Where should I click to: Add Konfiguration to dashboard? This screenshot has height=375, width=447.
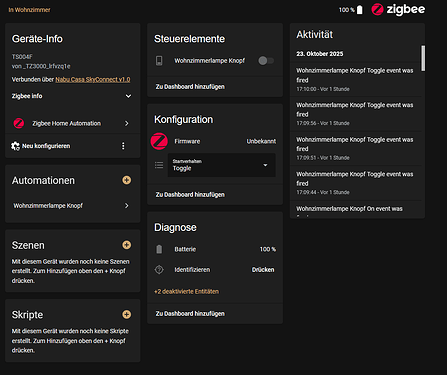(x=190, y=195)
